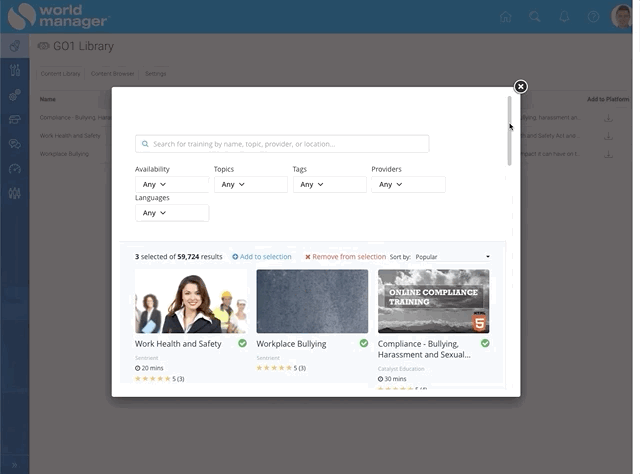Click the modal vertical scrollbar
640x474 pixels.
(x=509, y=131)
